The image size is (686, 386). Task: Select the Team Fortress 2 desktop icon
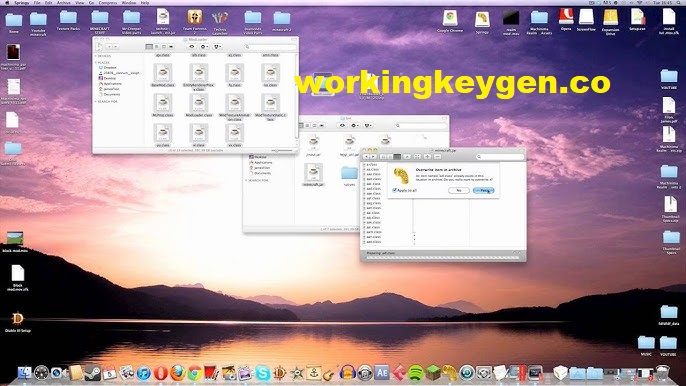coord(195,21)
